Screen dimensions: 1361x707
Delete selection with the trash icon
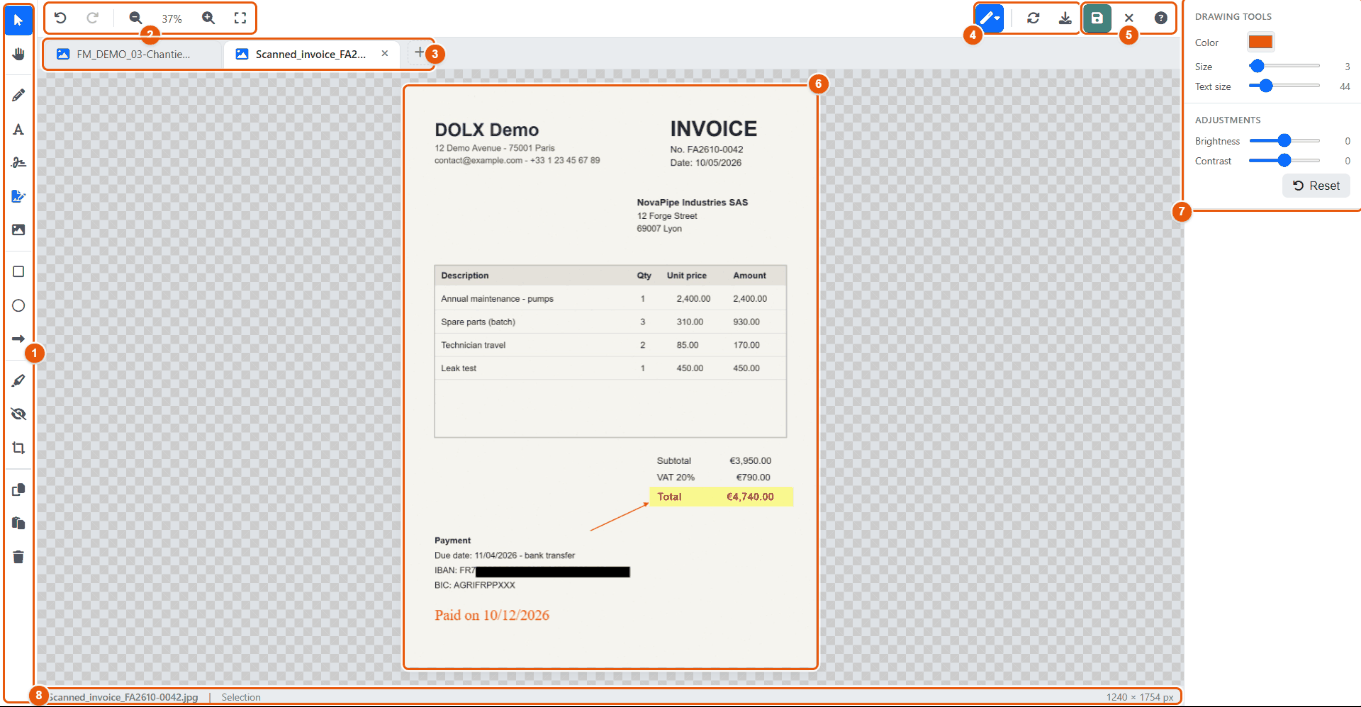click(x=18, y=557)
